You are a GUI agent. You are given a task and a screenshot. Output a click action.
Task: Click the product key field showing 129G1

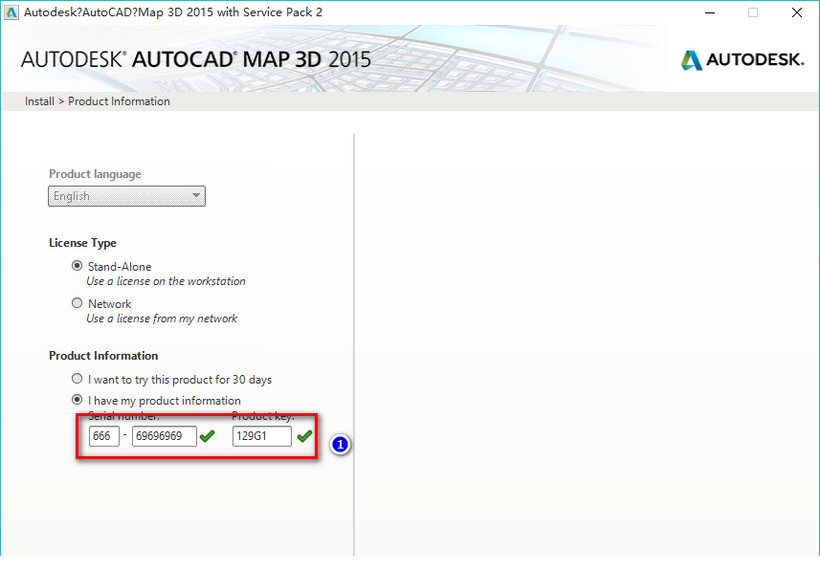click(262, 436)
